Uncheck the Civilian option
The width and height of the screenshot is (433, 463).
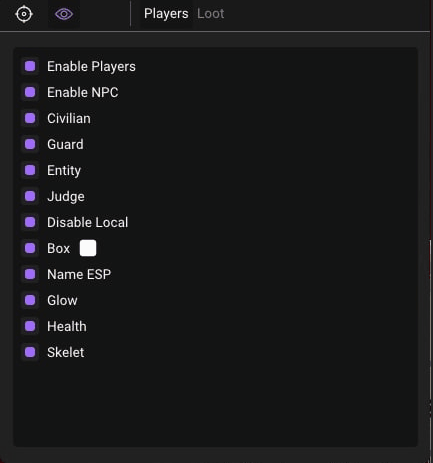tap(30, 118)
